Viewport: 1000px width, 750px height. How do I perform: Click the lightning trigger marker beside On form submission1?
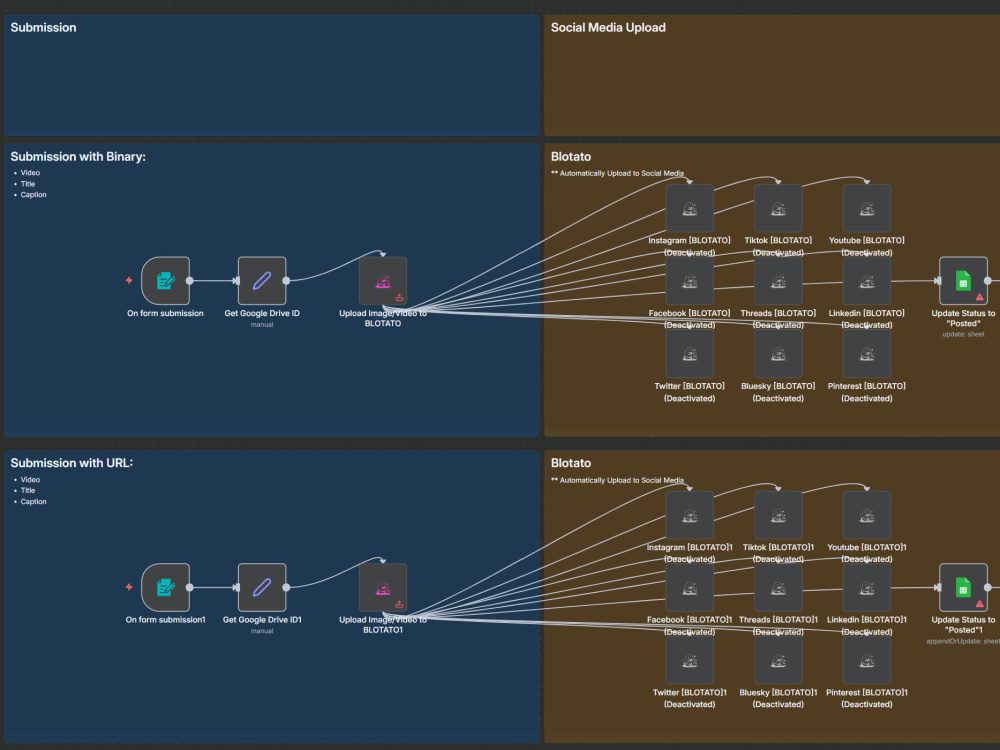pos(129,587)
